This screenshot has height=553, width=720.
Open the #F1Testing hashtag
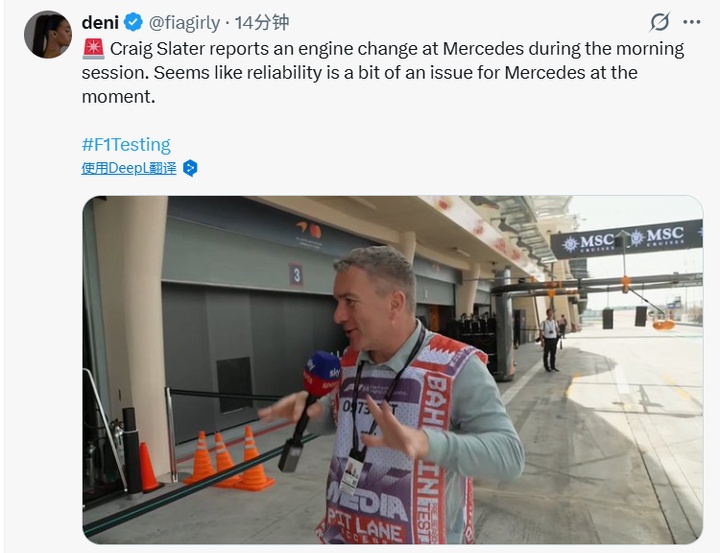click(x=126, y=145)
